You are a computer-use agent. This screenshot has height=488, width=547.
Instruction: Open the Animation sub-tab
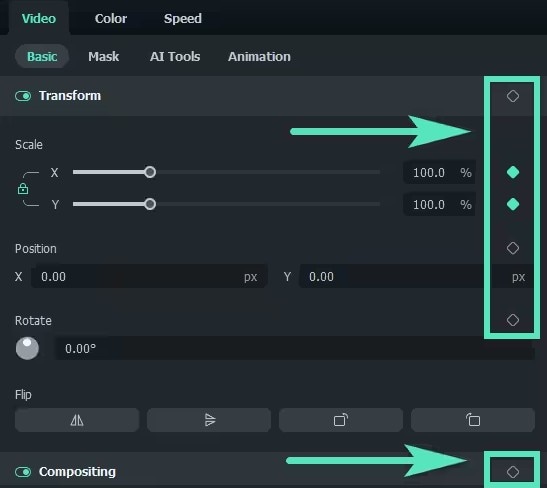[259, 57]
